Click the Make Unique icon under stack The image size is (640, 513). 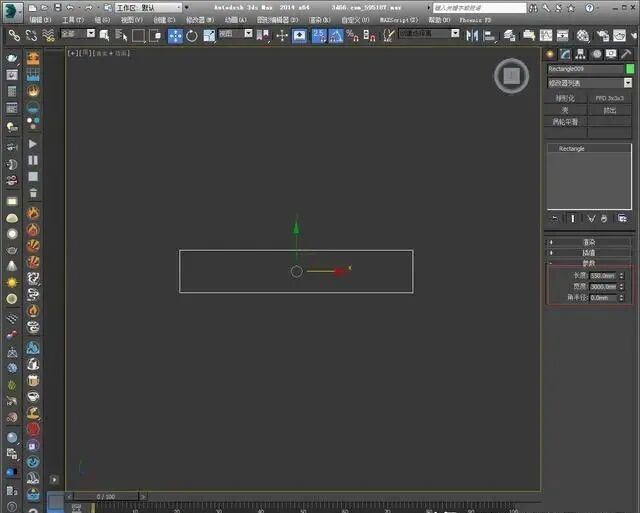591,219
